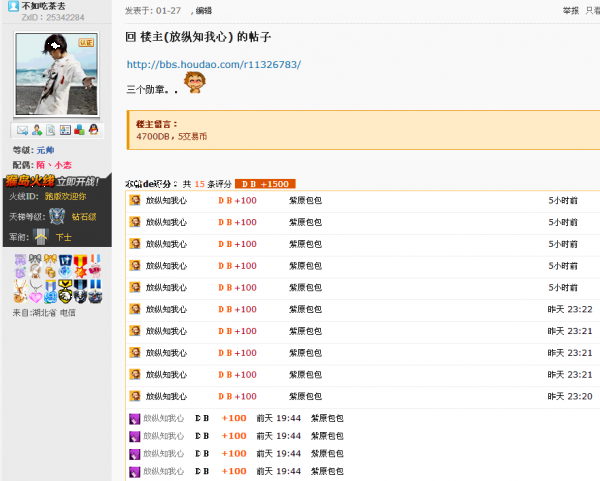Click the 发表于: 01-27 post date
Screen dimensions: 600x481
[153, 11]
